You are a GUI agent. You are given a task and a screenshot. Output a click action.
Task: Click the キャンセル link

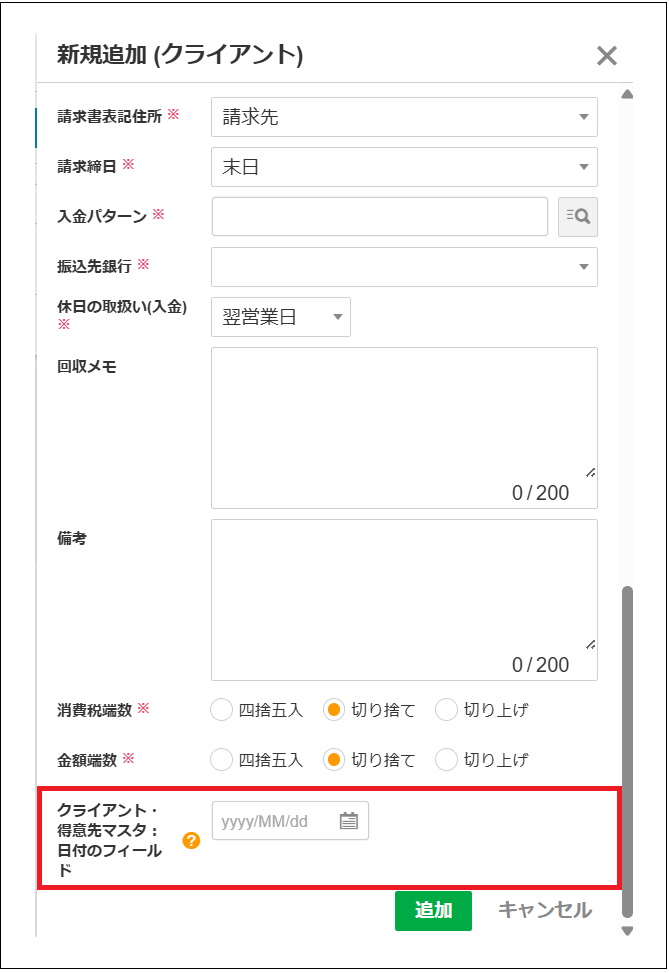click(x=545, y=910)
